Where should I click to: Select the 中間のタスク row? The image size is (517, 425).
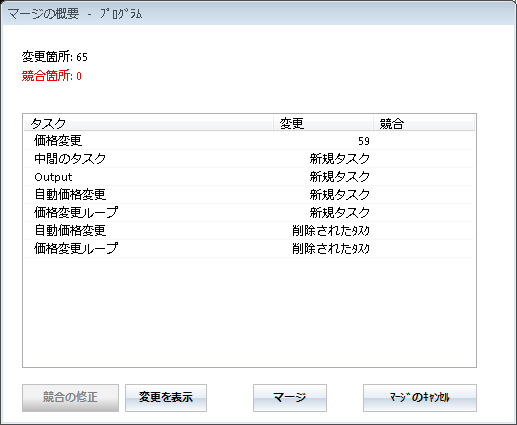pyautogui.click(x=249, y=159)
